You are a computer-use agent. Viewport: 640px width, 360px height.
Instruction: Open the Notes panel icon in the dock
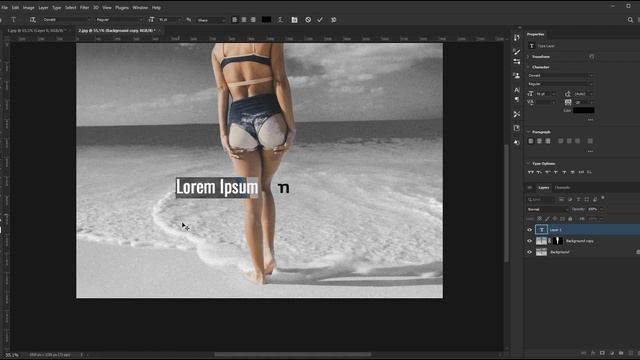pyautogui.click(x=517, y=128)
